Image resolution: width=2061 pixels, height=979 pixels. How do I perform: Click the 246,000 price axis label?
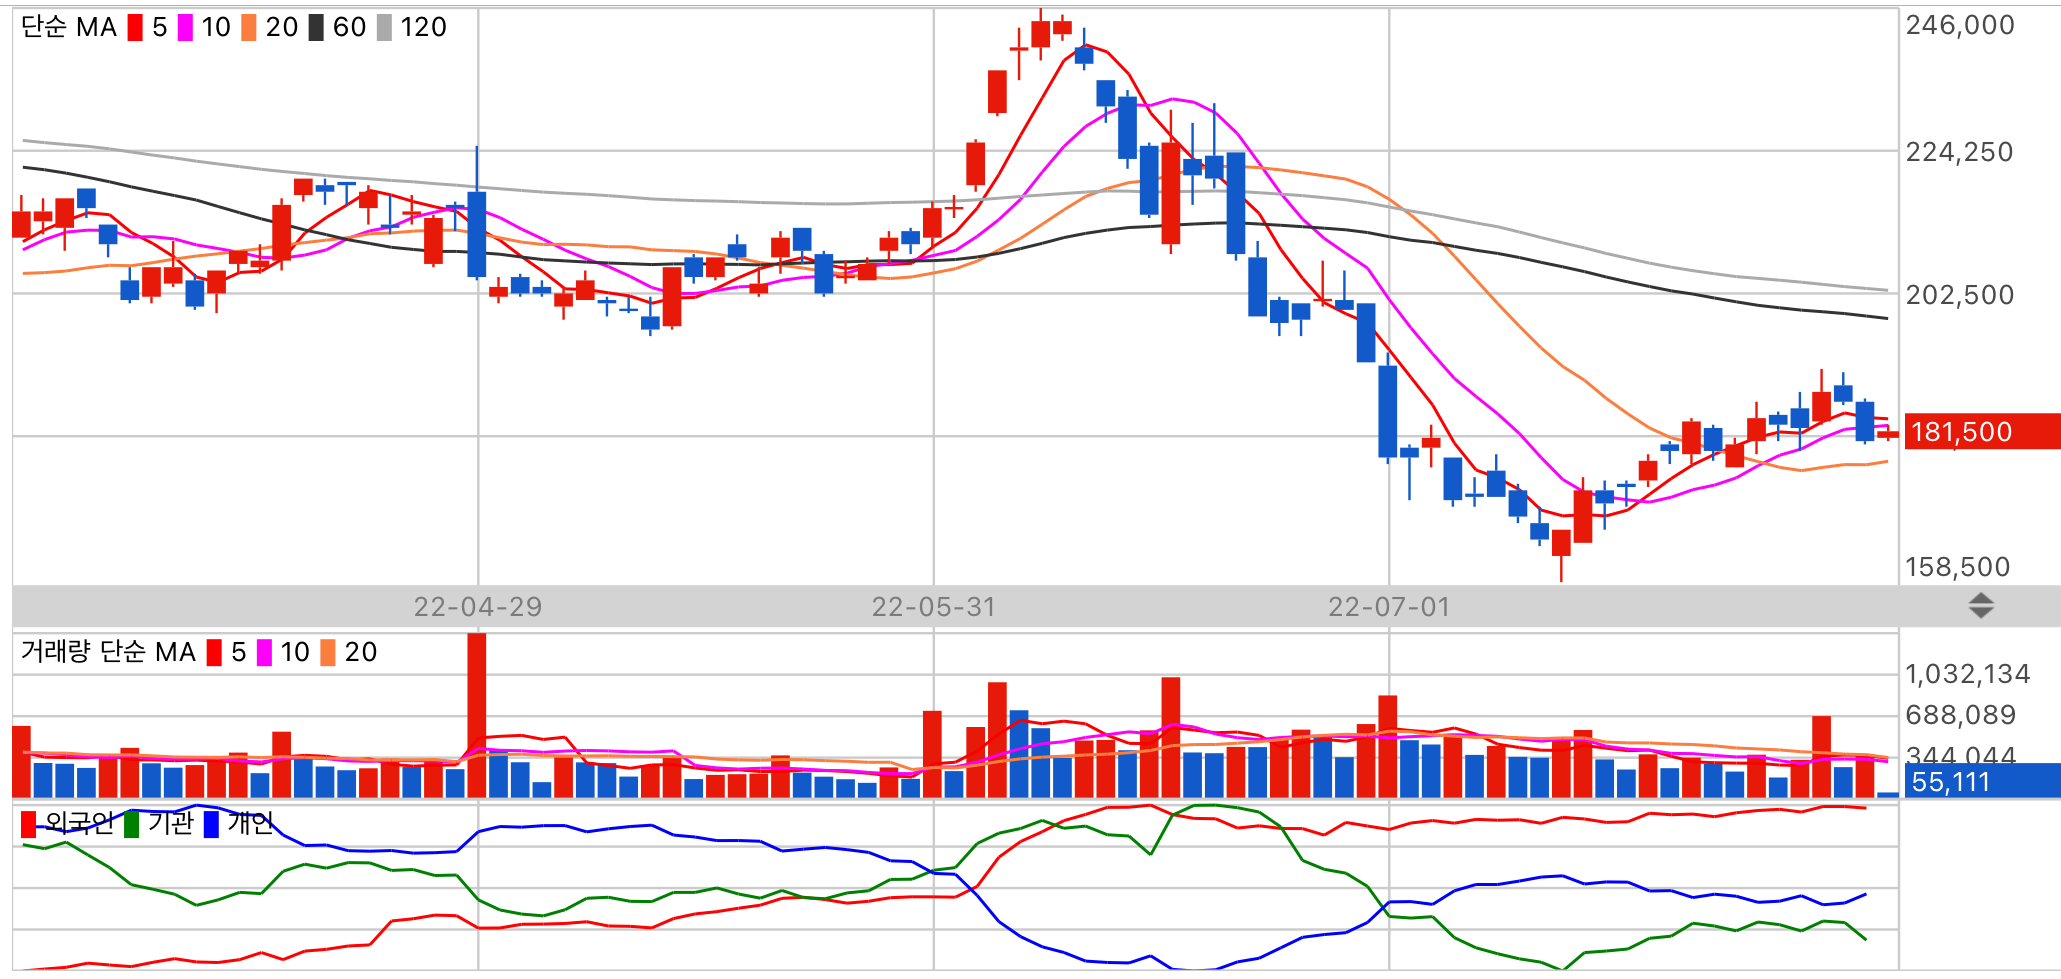tap(1960, 25)
